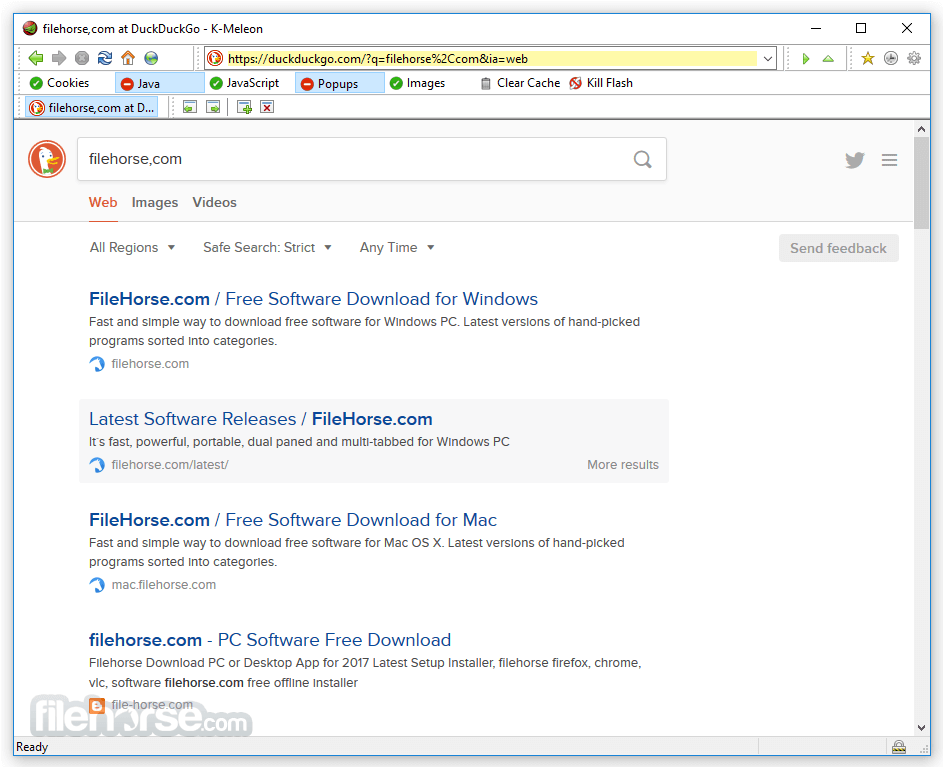Open DuckDuckGo Twitter bird icon
The height and width of the screenshot is (767, 943).
click(854, 159)
